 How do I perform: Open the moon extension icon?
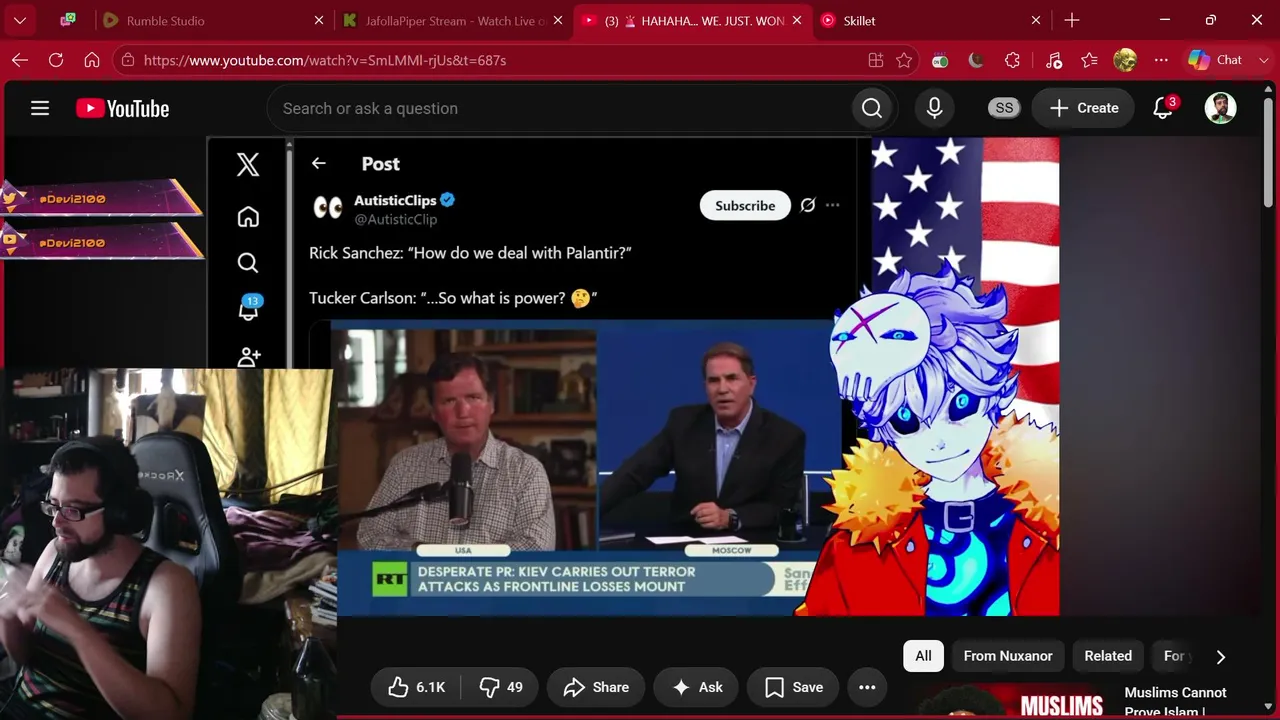pos(976,60)
